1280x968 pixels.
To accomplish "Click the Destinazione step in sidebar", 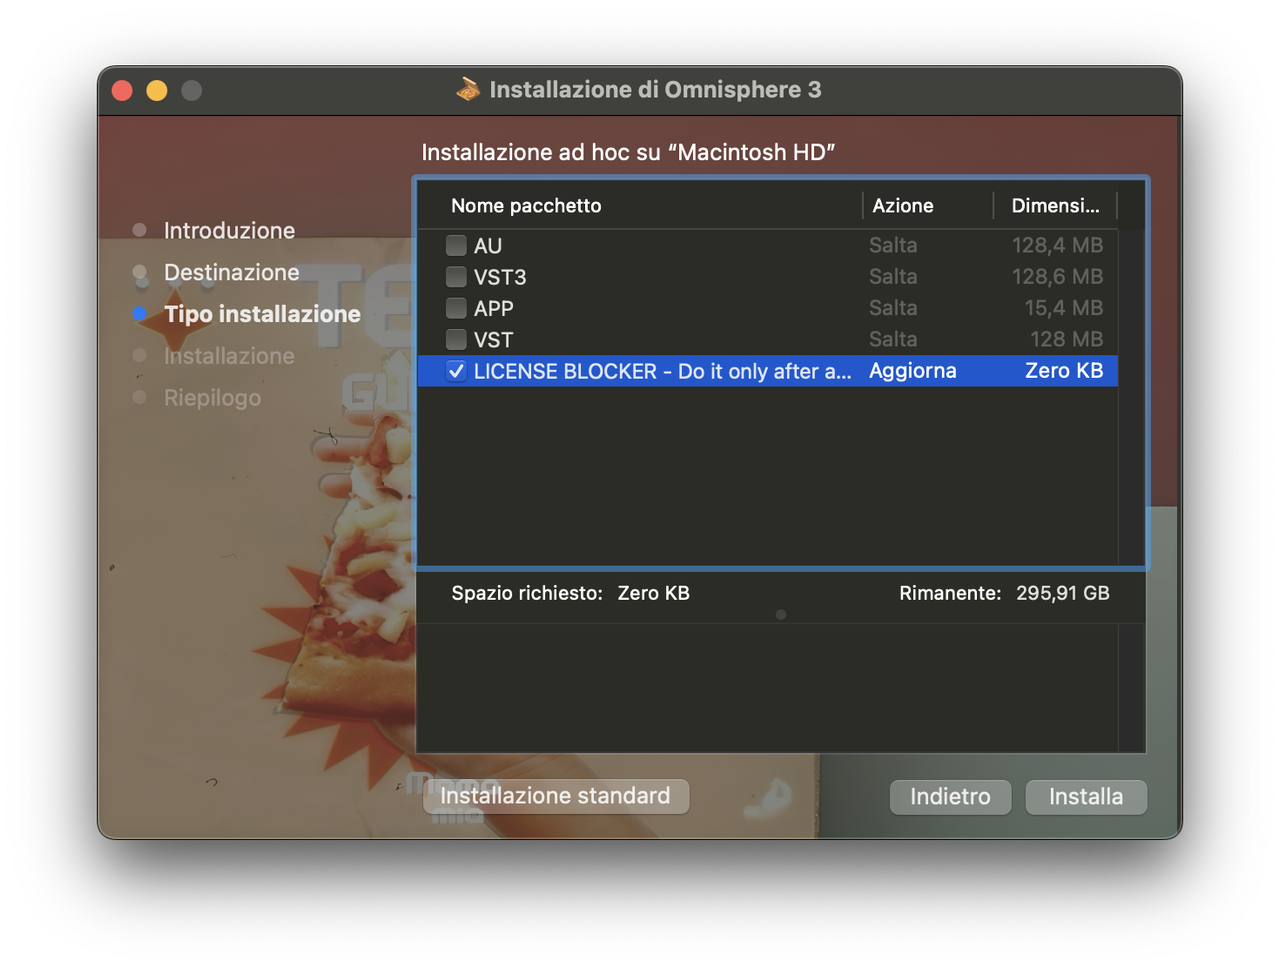I will tap(231, 272).
